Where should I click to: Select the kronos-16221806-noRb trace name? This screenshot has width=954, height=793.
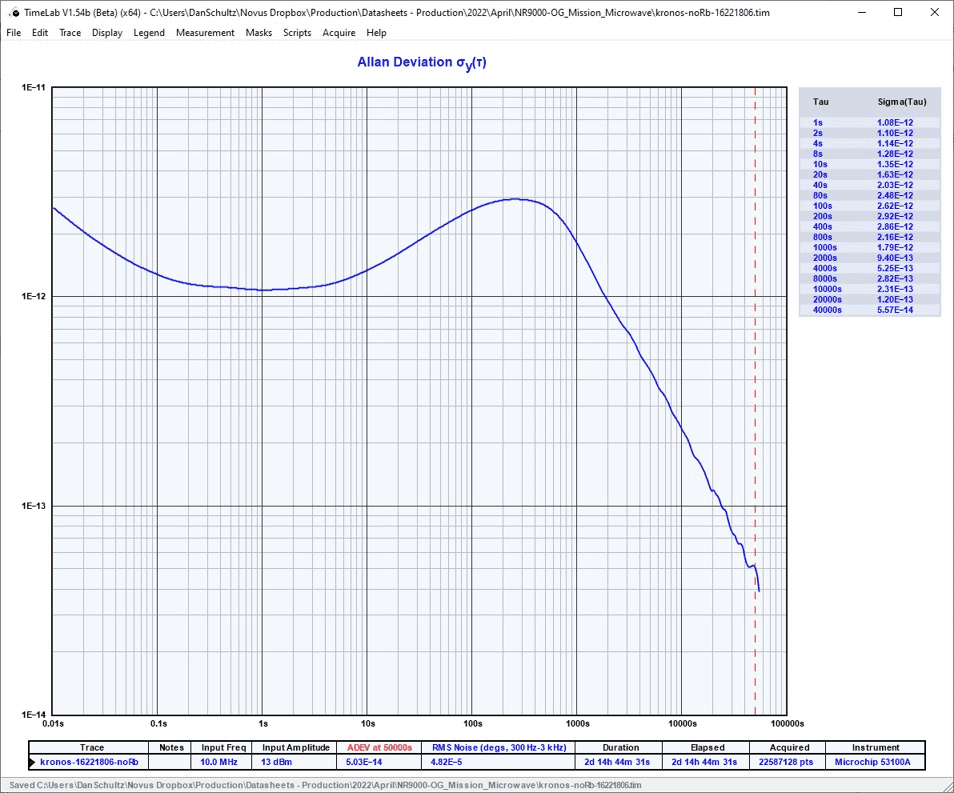[x=96, y=762]
